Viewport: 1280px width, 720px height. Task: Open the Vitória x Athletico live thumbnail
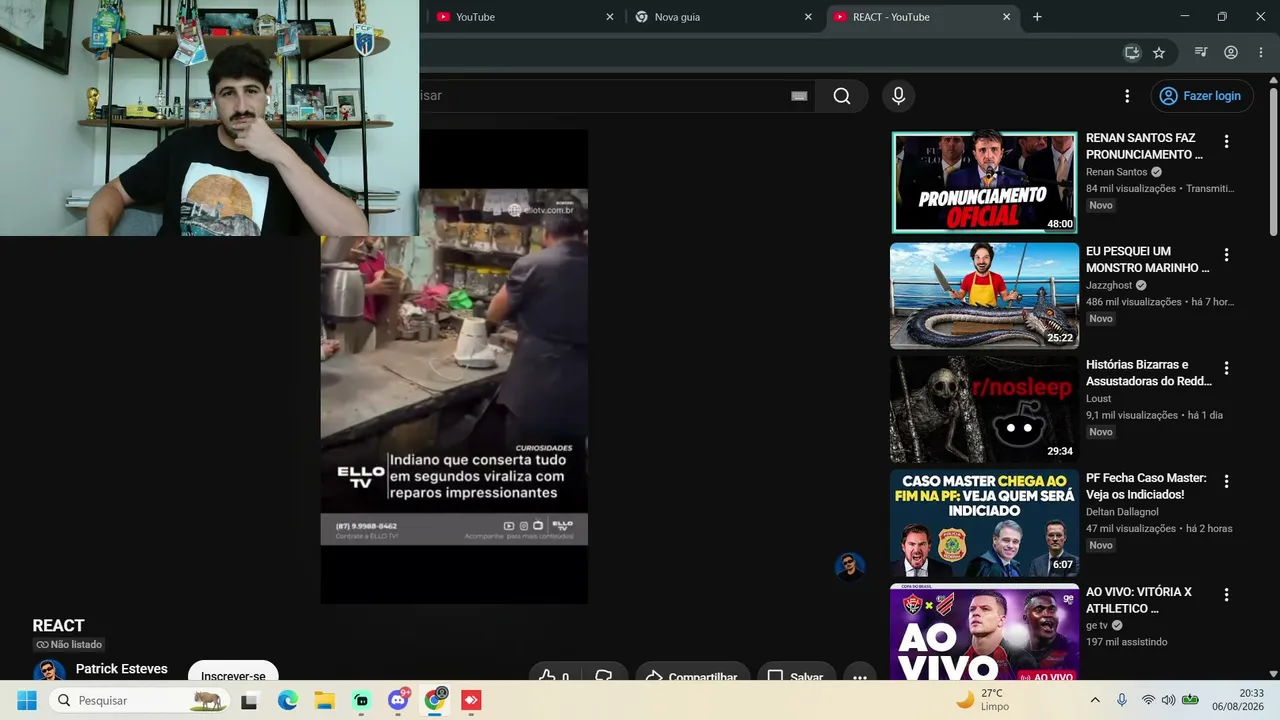pos(985,633)
